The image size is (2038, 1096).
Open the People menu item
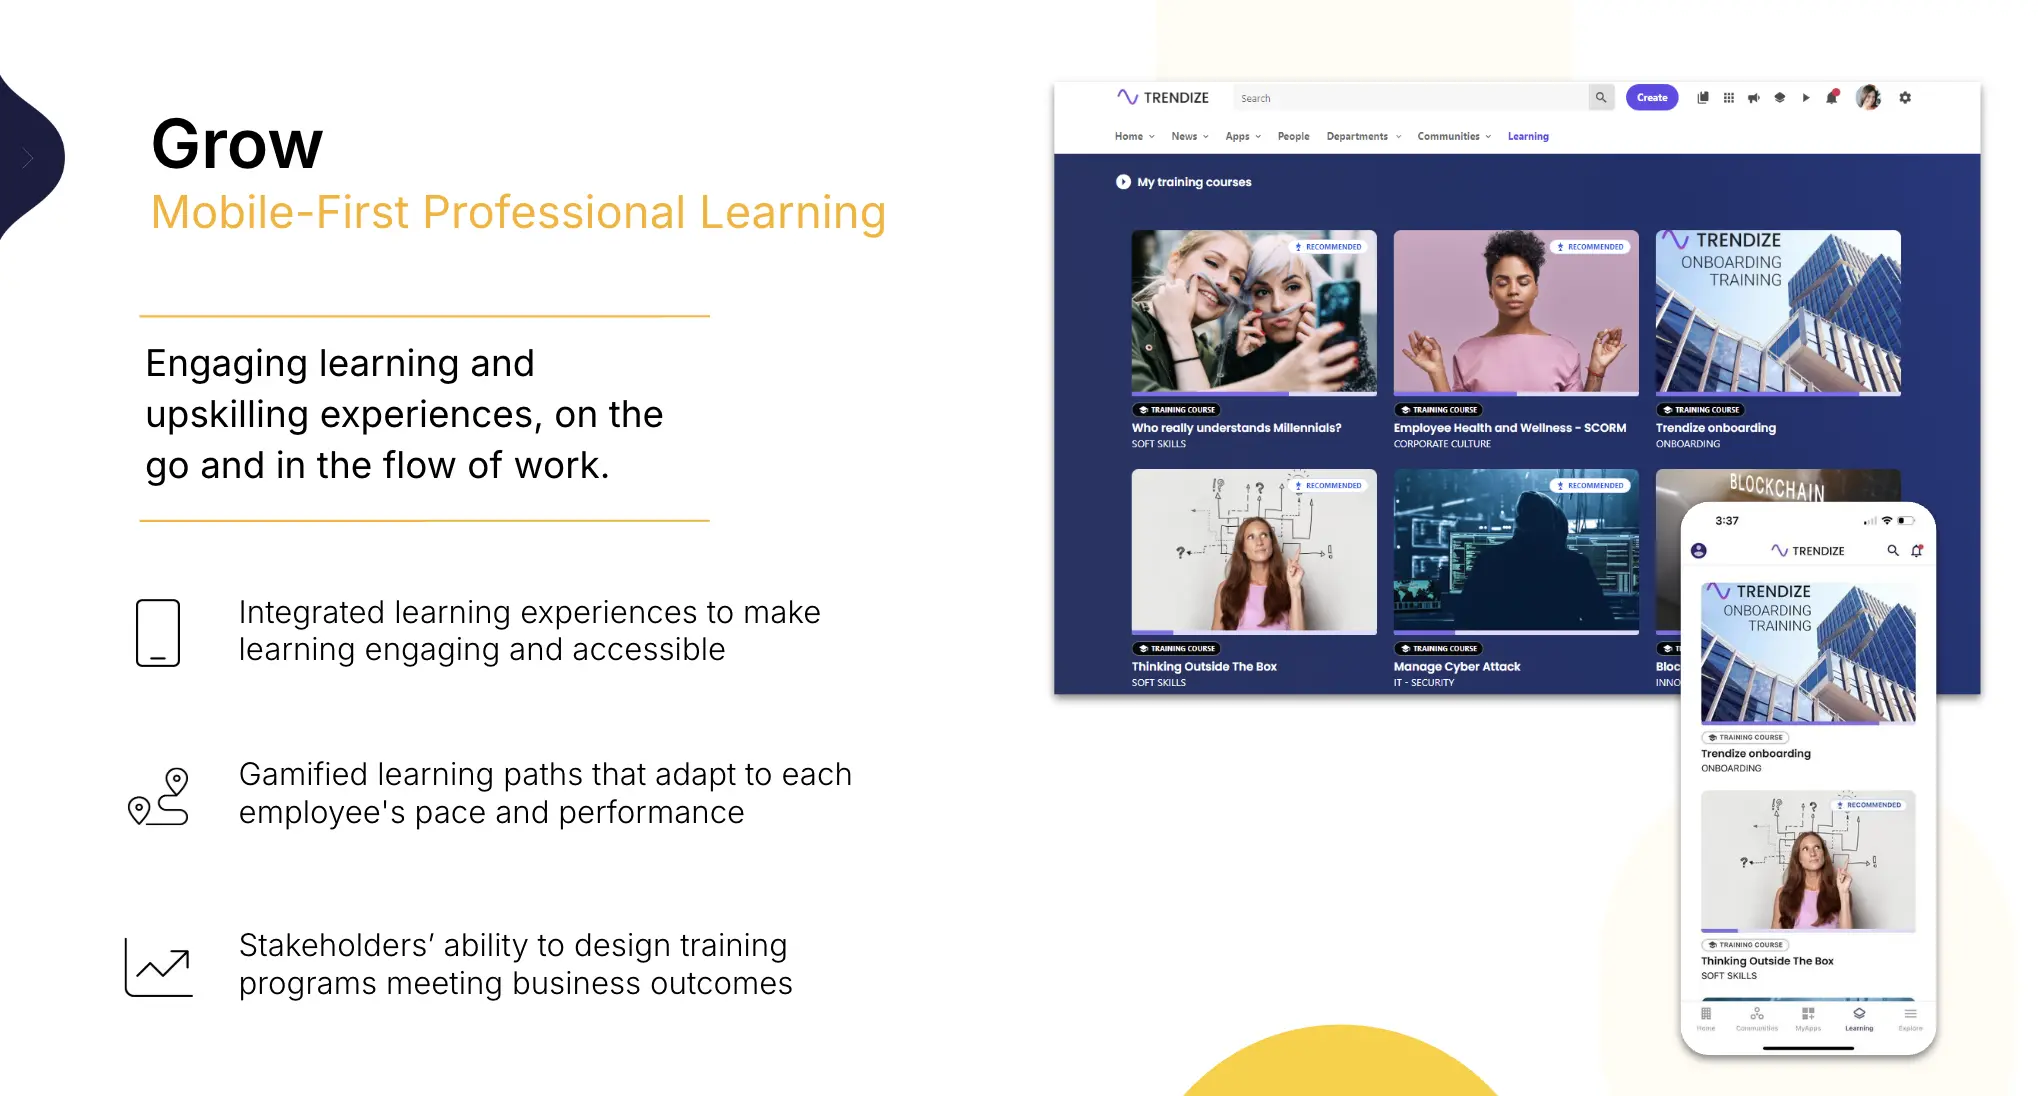(x=1293, y=136)
